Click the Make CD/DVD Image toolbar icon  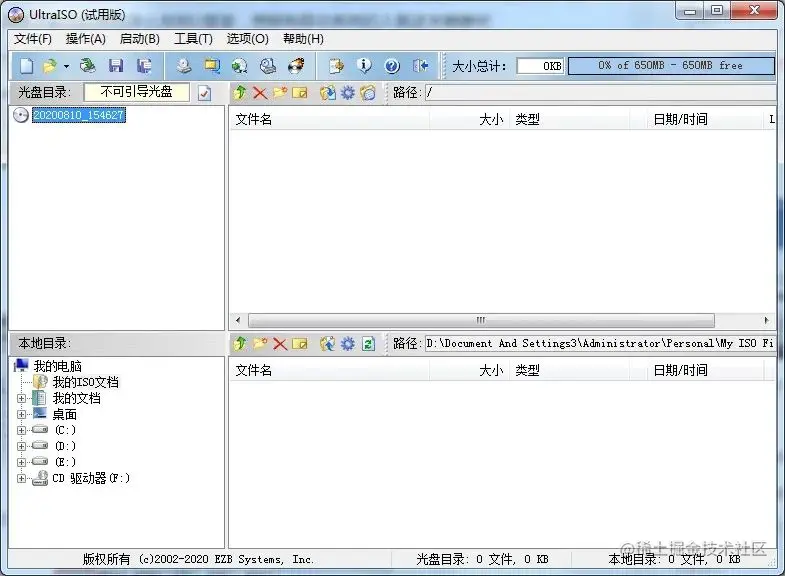click(184, 66)
